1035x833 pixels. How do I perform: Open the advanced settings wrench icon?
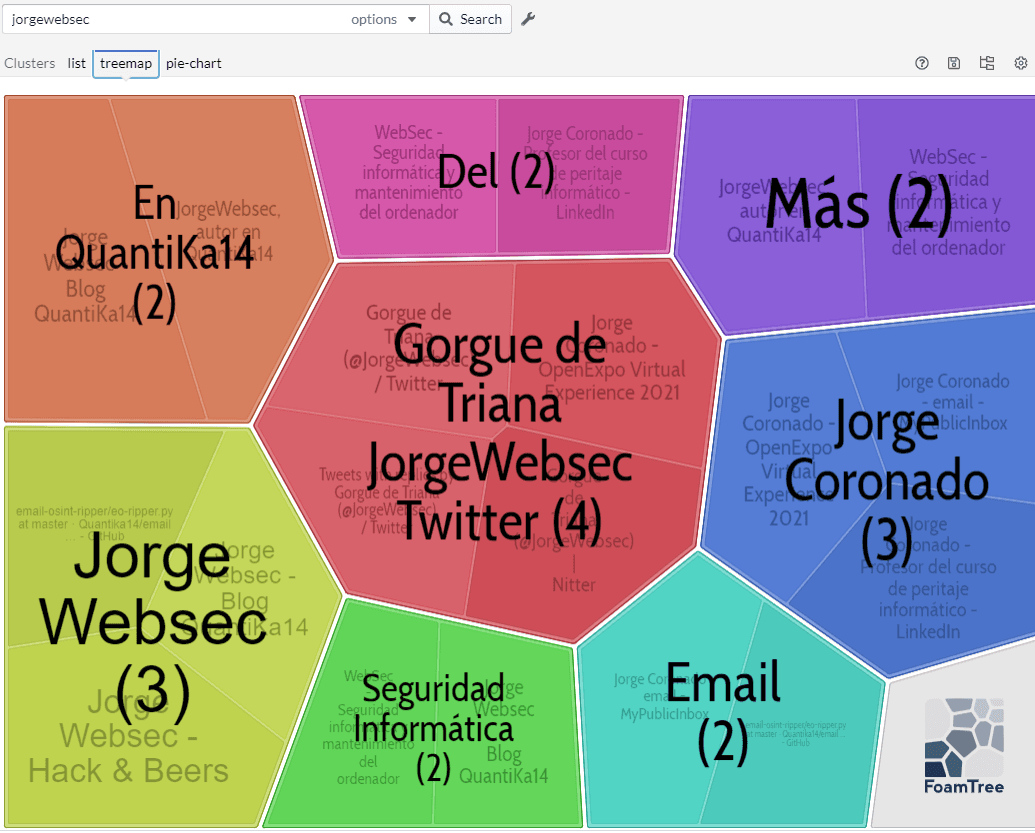coord(527,19)
